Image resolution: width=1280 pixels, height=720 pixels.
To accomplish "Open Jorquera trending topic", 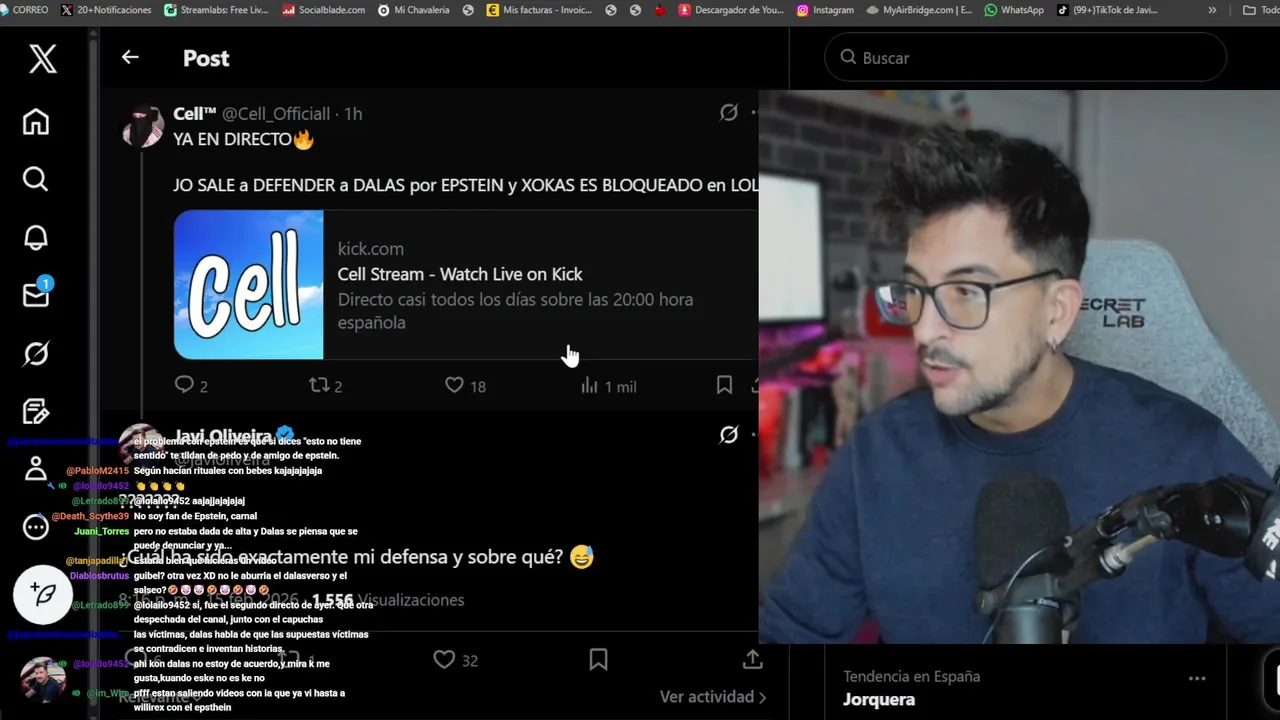I will coord(879,700).
